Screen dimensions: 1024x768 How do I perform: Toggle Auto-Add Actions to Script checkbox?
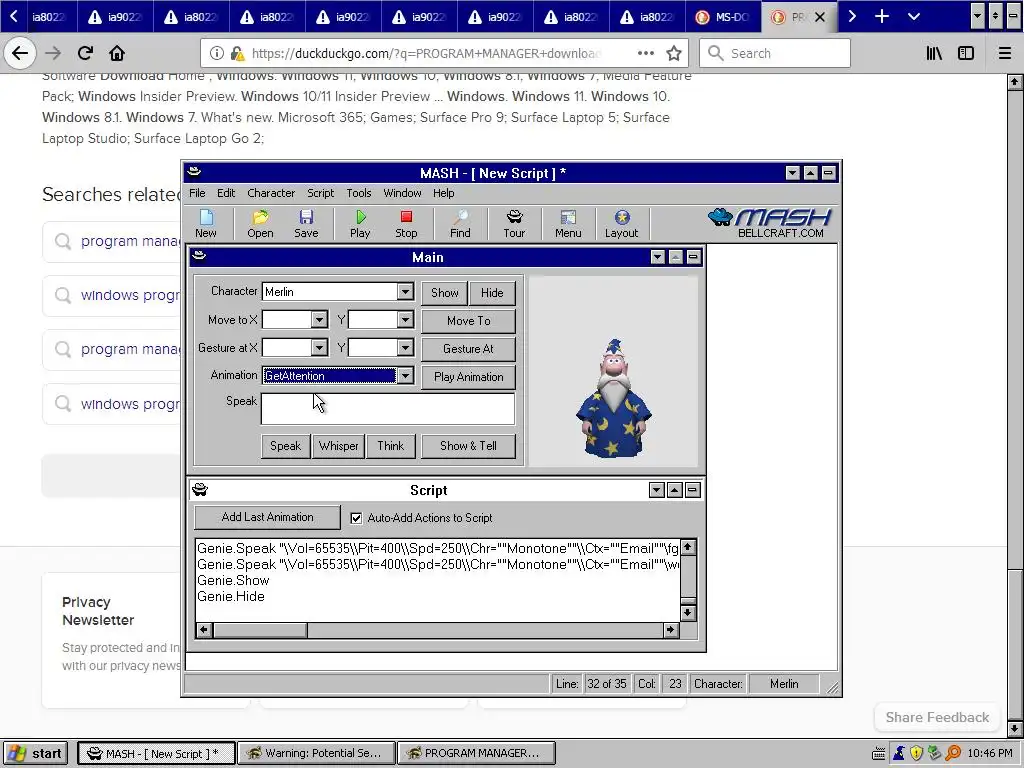click(356, 518)
